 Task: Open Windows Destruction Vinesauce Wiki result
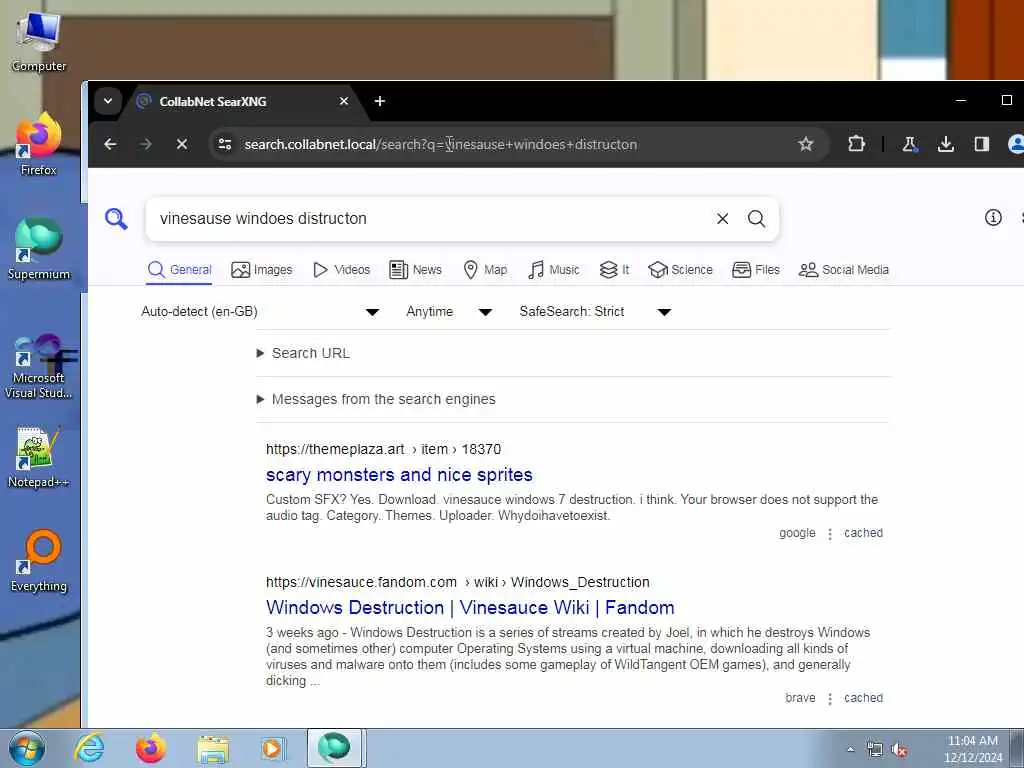470,607
